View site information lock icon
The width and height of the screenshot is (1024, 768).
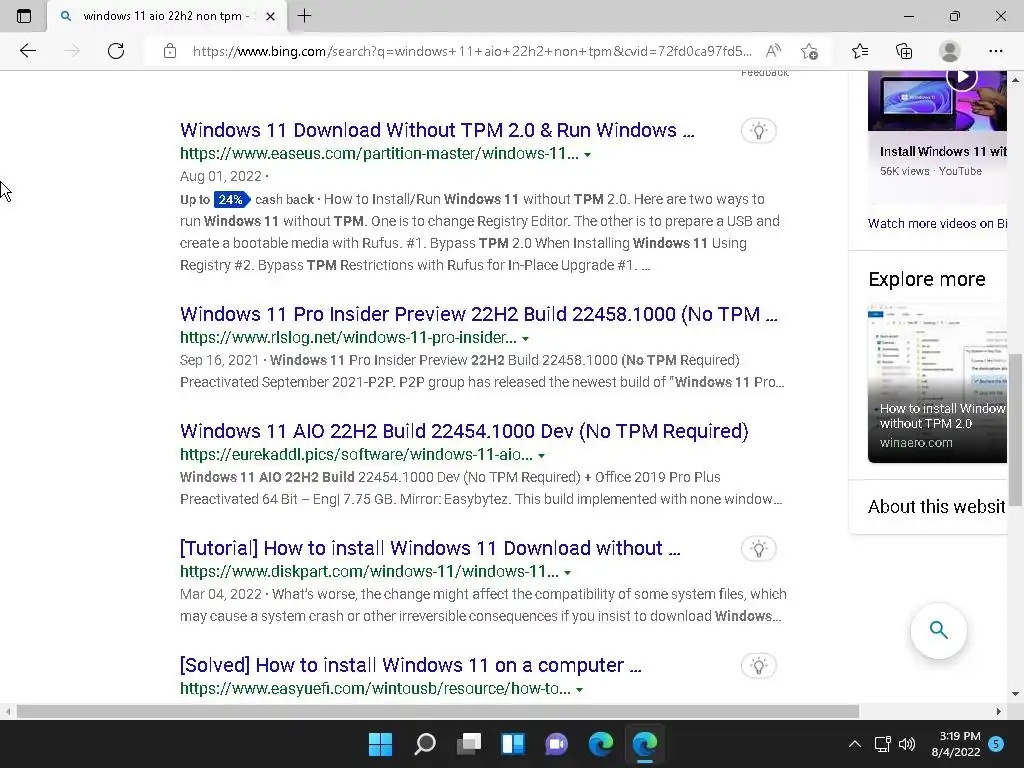point(170,51)
